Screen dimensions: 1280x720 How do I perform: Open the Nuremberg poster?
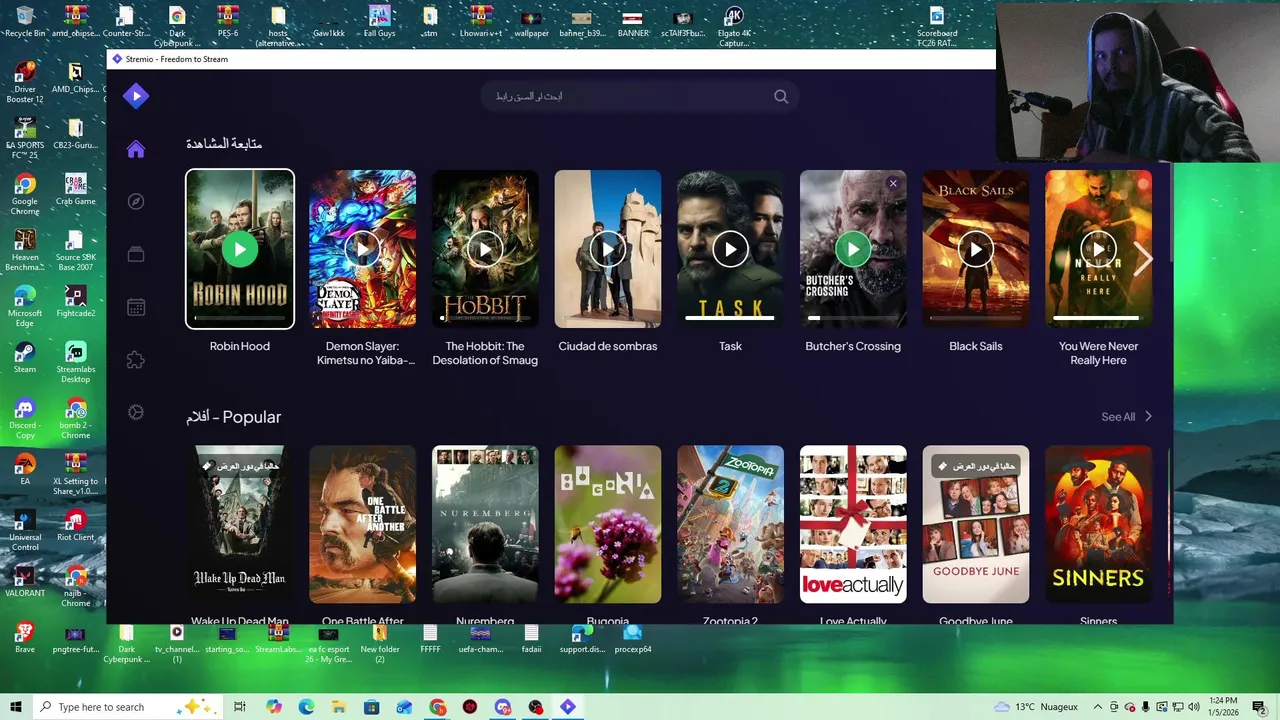(485, 524)
